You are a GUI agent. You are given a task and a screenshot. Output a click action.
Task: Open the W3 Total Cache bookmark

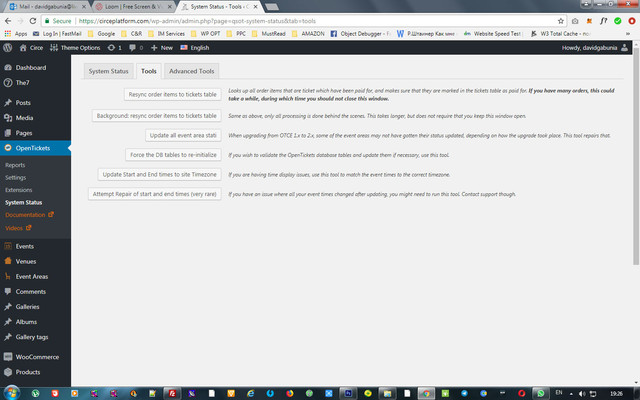point(560,33)
